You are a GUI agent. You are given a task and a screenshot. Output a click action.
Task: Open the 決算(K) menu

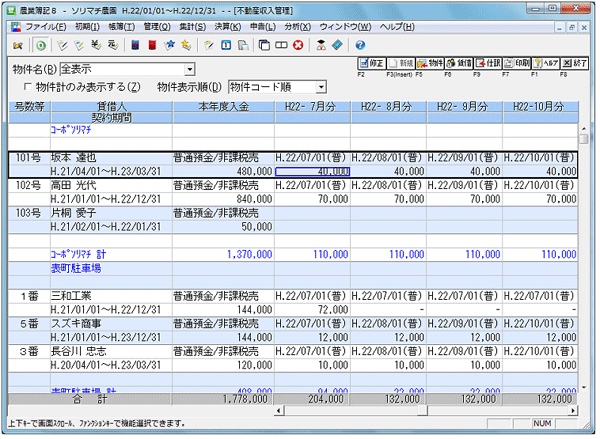[227, 24]
